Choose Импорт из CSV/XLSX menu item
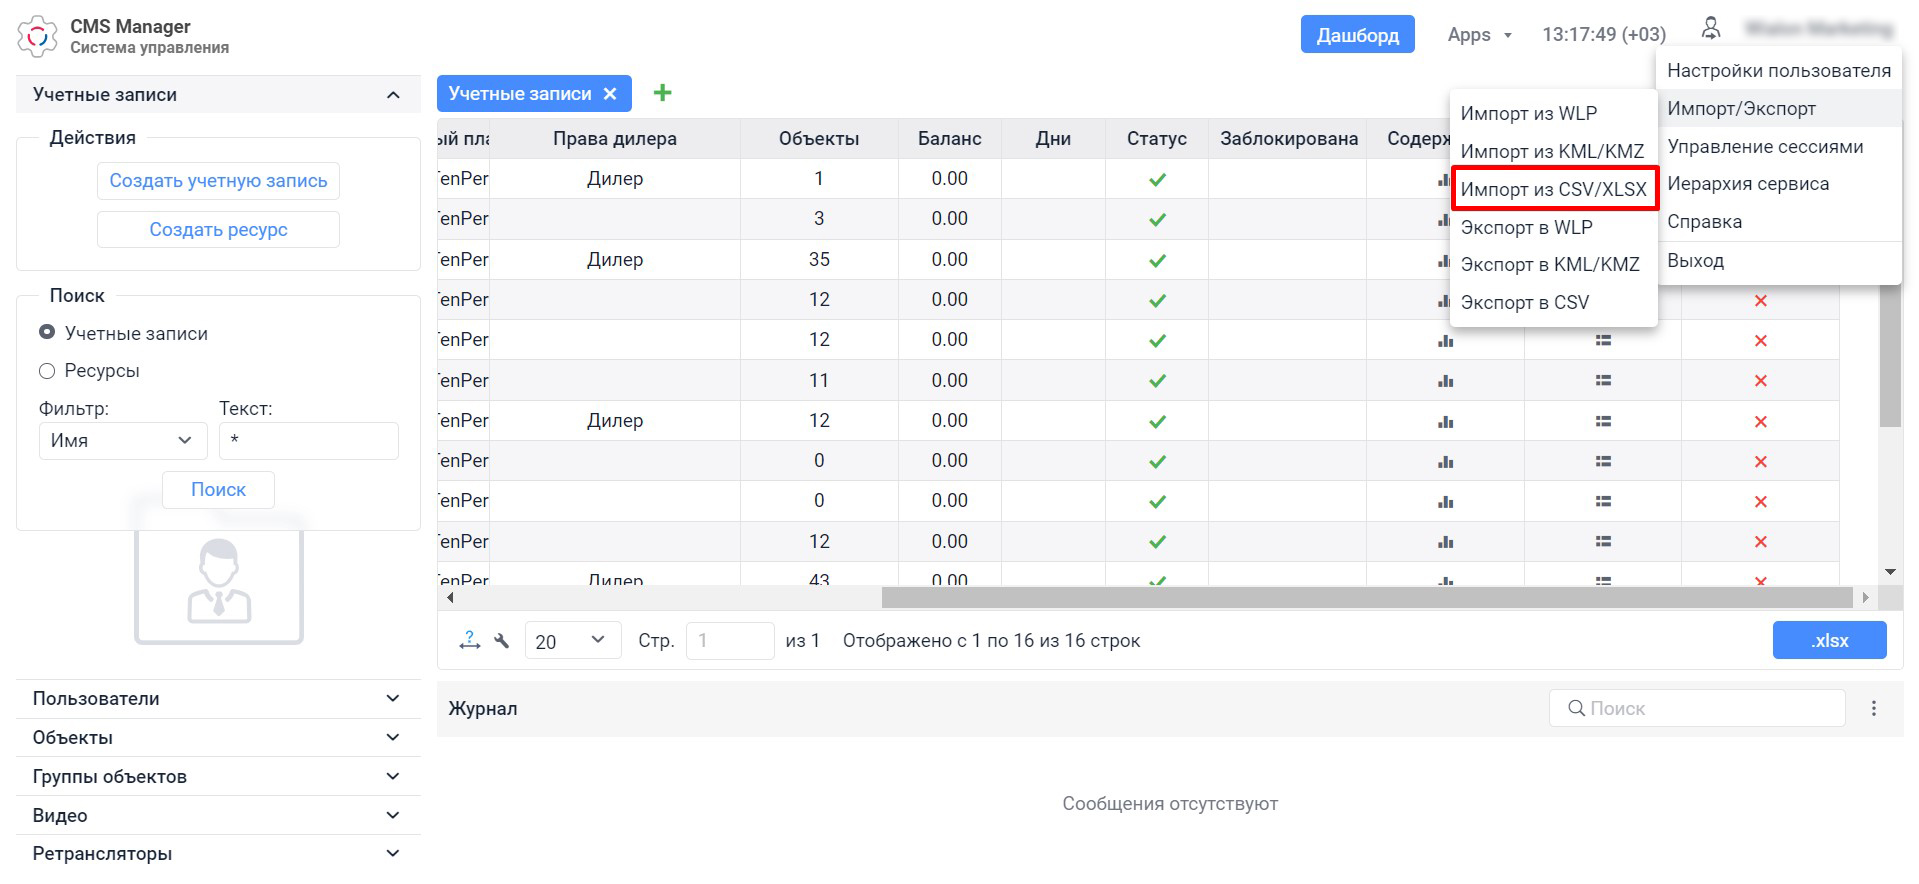1919x884 pixels. coord(1553,189)
